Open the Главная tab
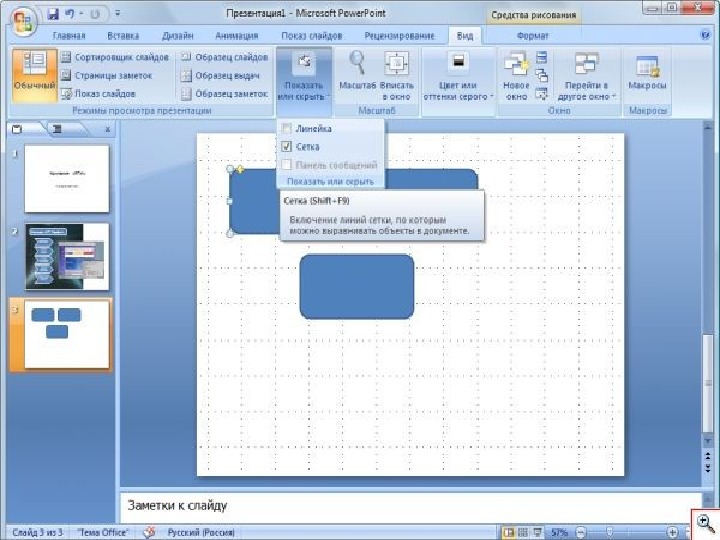720x540 pixels. (69, 36)
